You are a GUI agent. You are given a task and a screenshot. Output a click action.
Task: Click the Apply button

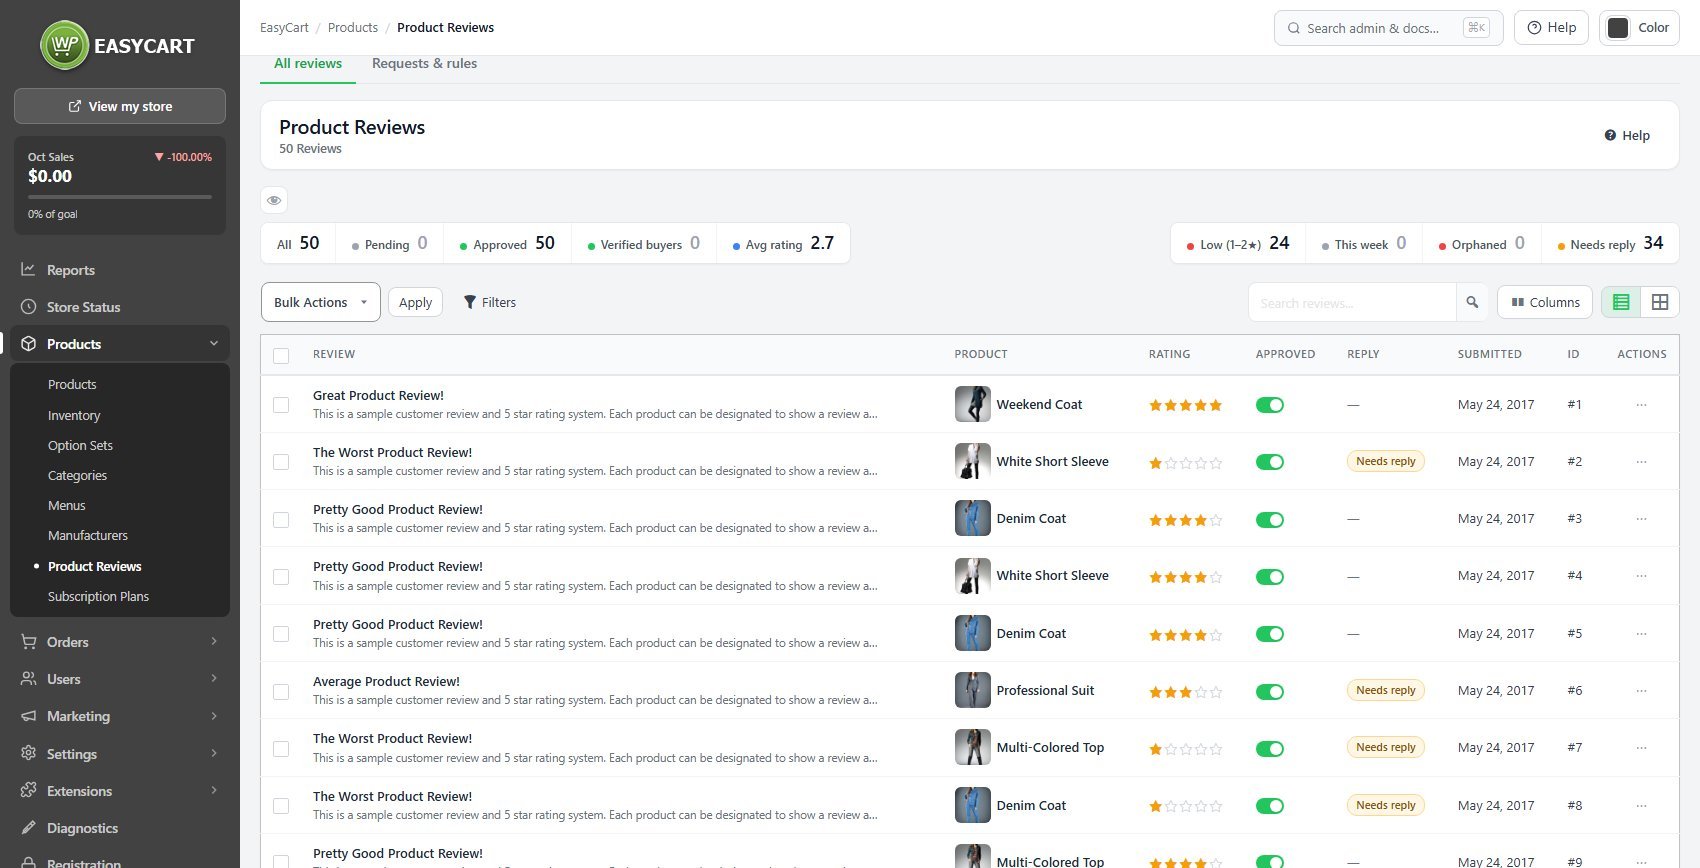tap(415, 302)
